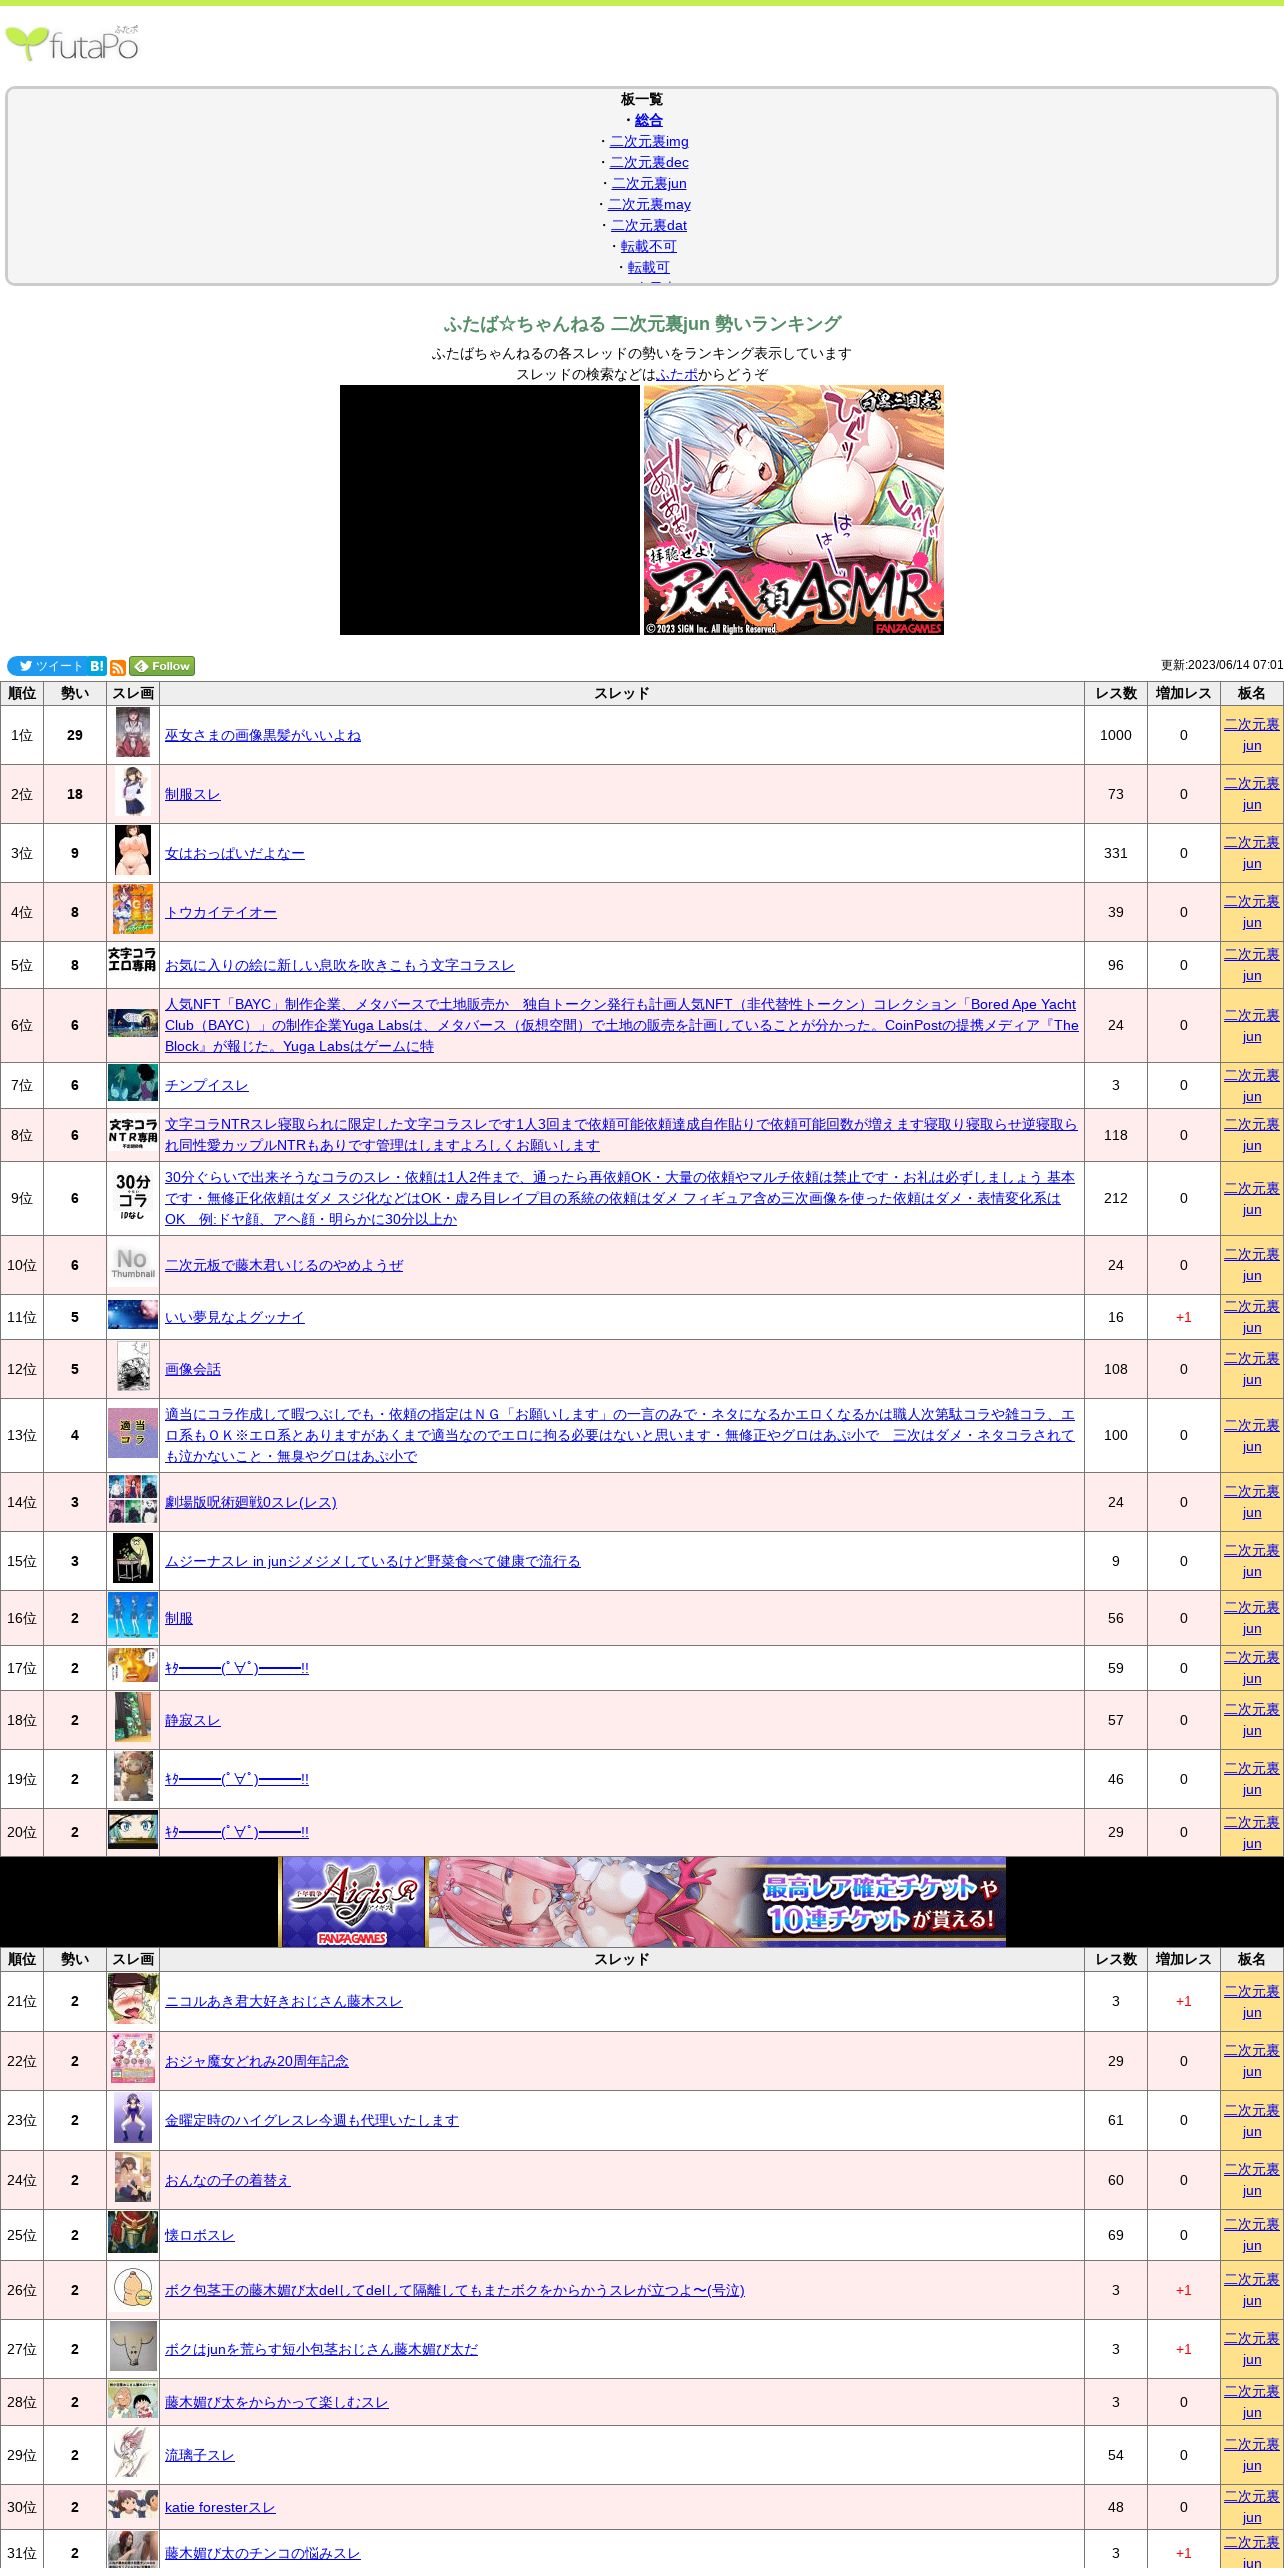The width and height of the screenshot is (1284, 2568).
Task: Click the Twitter tweet button
Action: point(47,666)
